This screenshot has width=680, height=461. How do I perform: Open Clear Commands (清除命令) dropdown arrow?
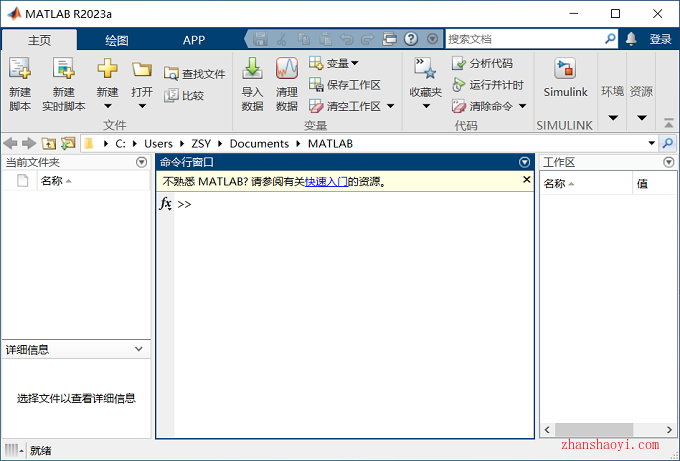point(523,106)
